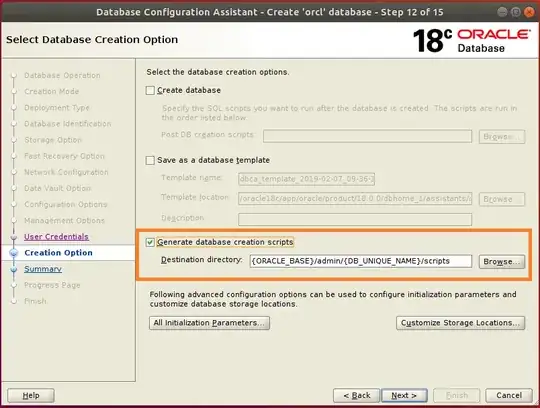Open Customize Storage Locations dialog
This screenshot has width=540, height=408.
[x=460, y=323]
